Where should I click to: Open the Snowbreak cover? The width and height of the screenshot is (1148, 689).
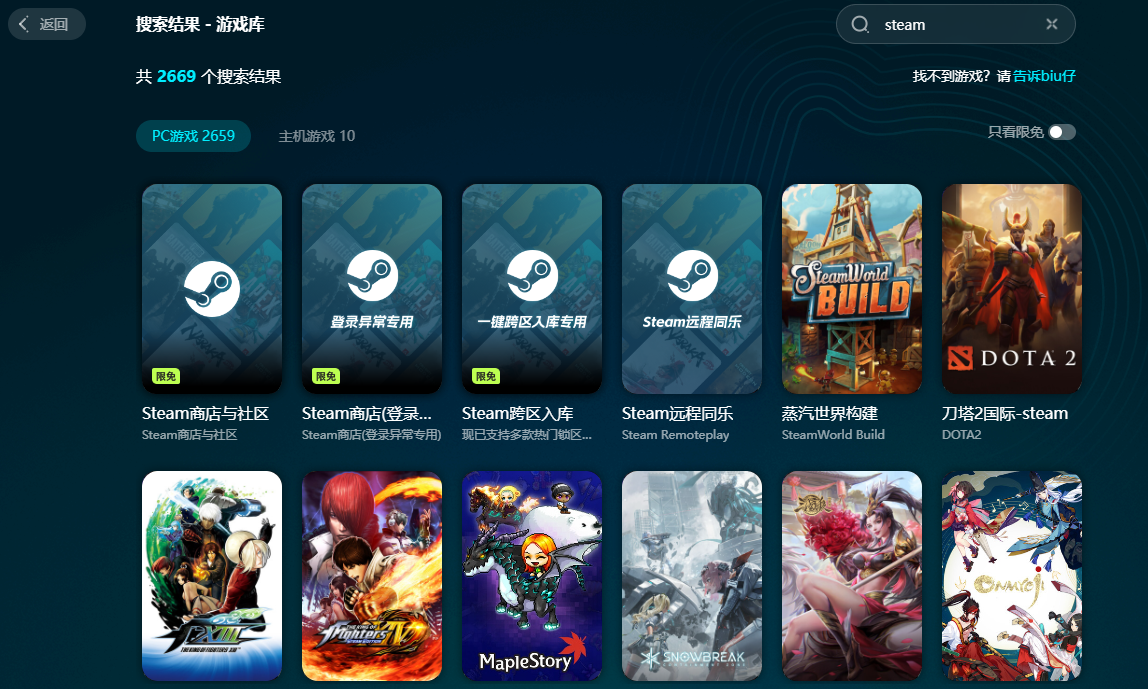tap(692, 576)
